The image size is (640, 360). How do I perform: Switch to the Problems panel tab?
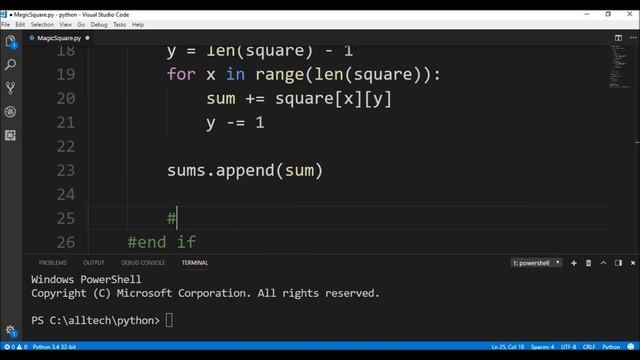click(x=53, y=263)
